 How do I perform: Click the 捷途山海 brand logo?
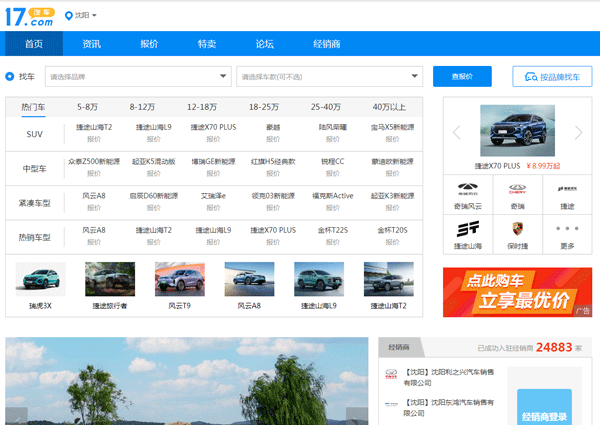(x=468, y=229)
